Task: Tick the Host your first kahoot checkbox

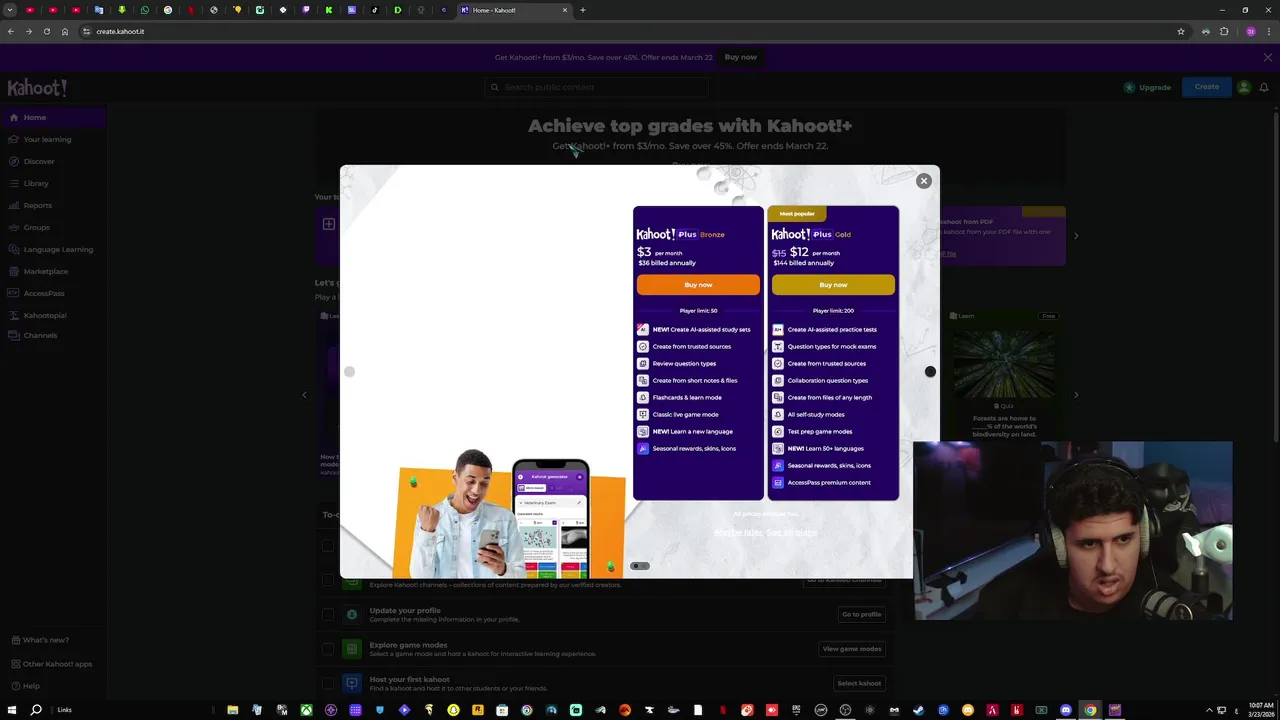Action: pos(327,683)
